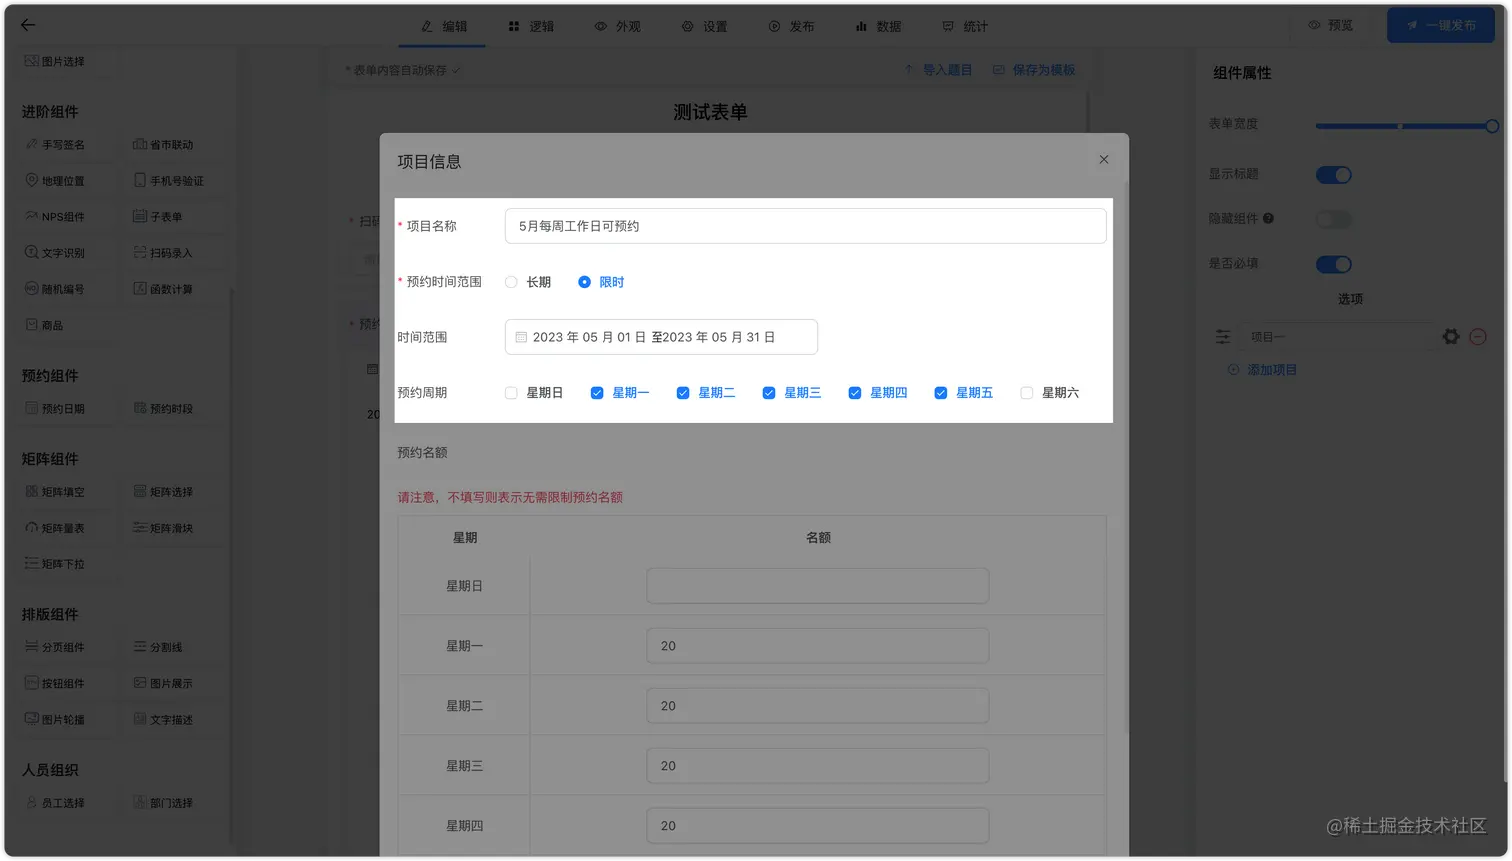Image resolution: width=1512 pixels, height=861 pixels.
Task: Add the 文字描述 component
Action: [x=163, y=720]
